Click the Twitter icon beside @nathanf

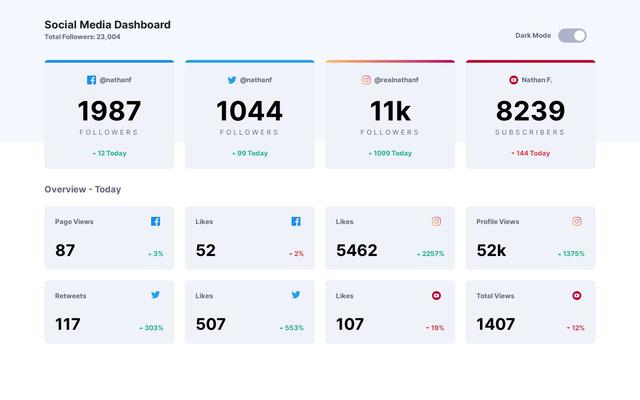(232, 80)
